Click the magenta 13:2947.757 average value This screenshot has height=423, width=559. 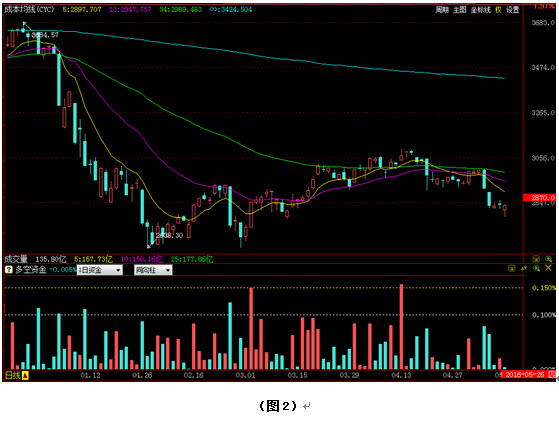(x=130, y=10)
